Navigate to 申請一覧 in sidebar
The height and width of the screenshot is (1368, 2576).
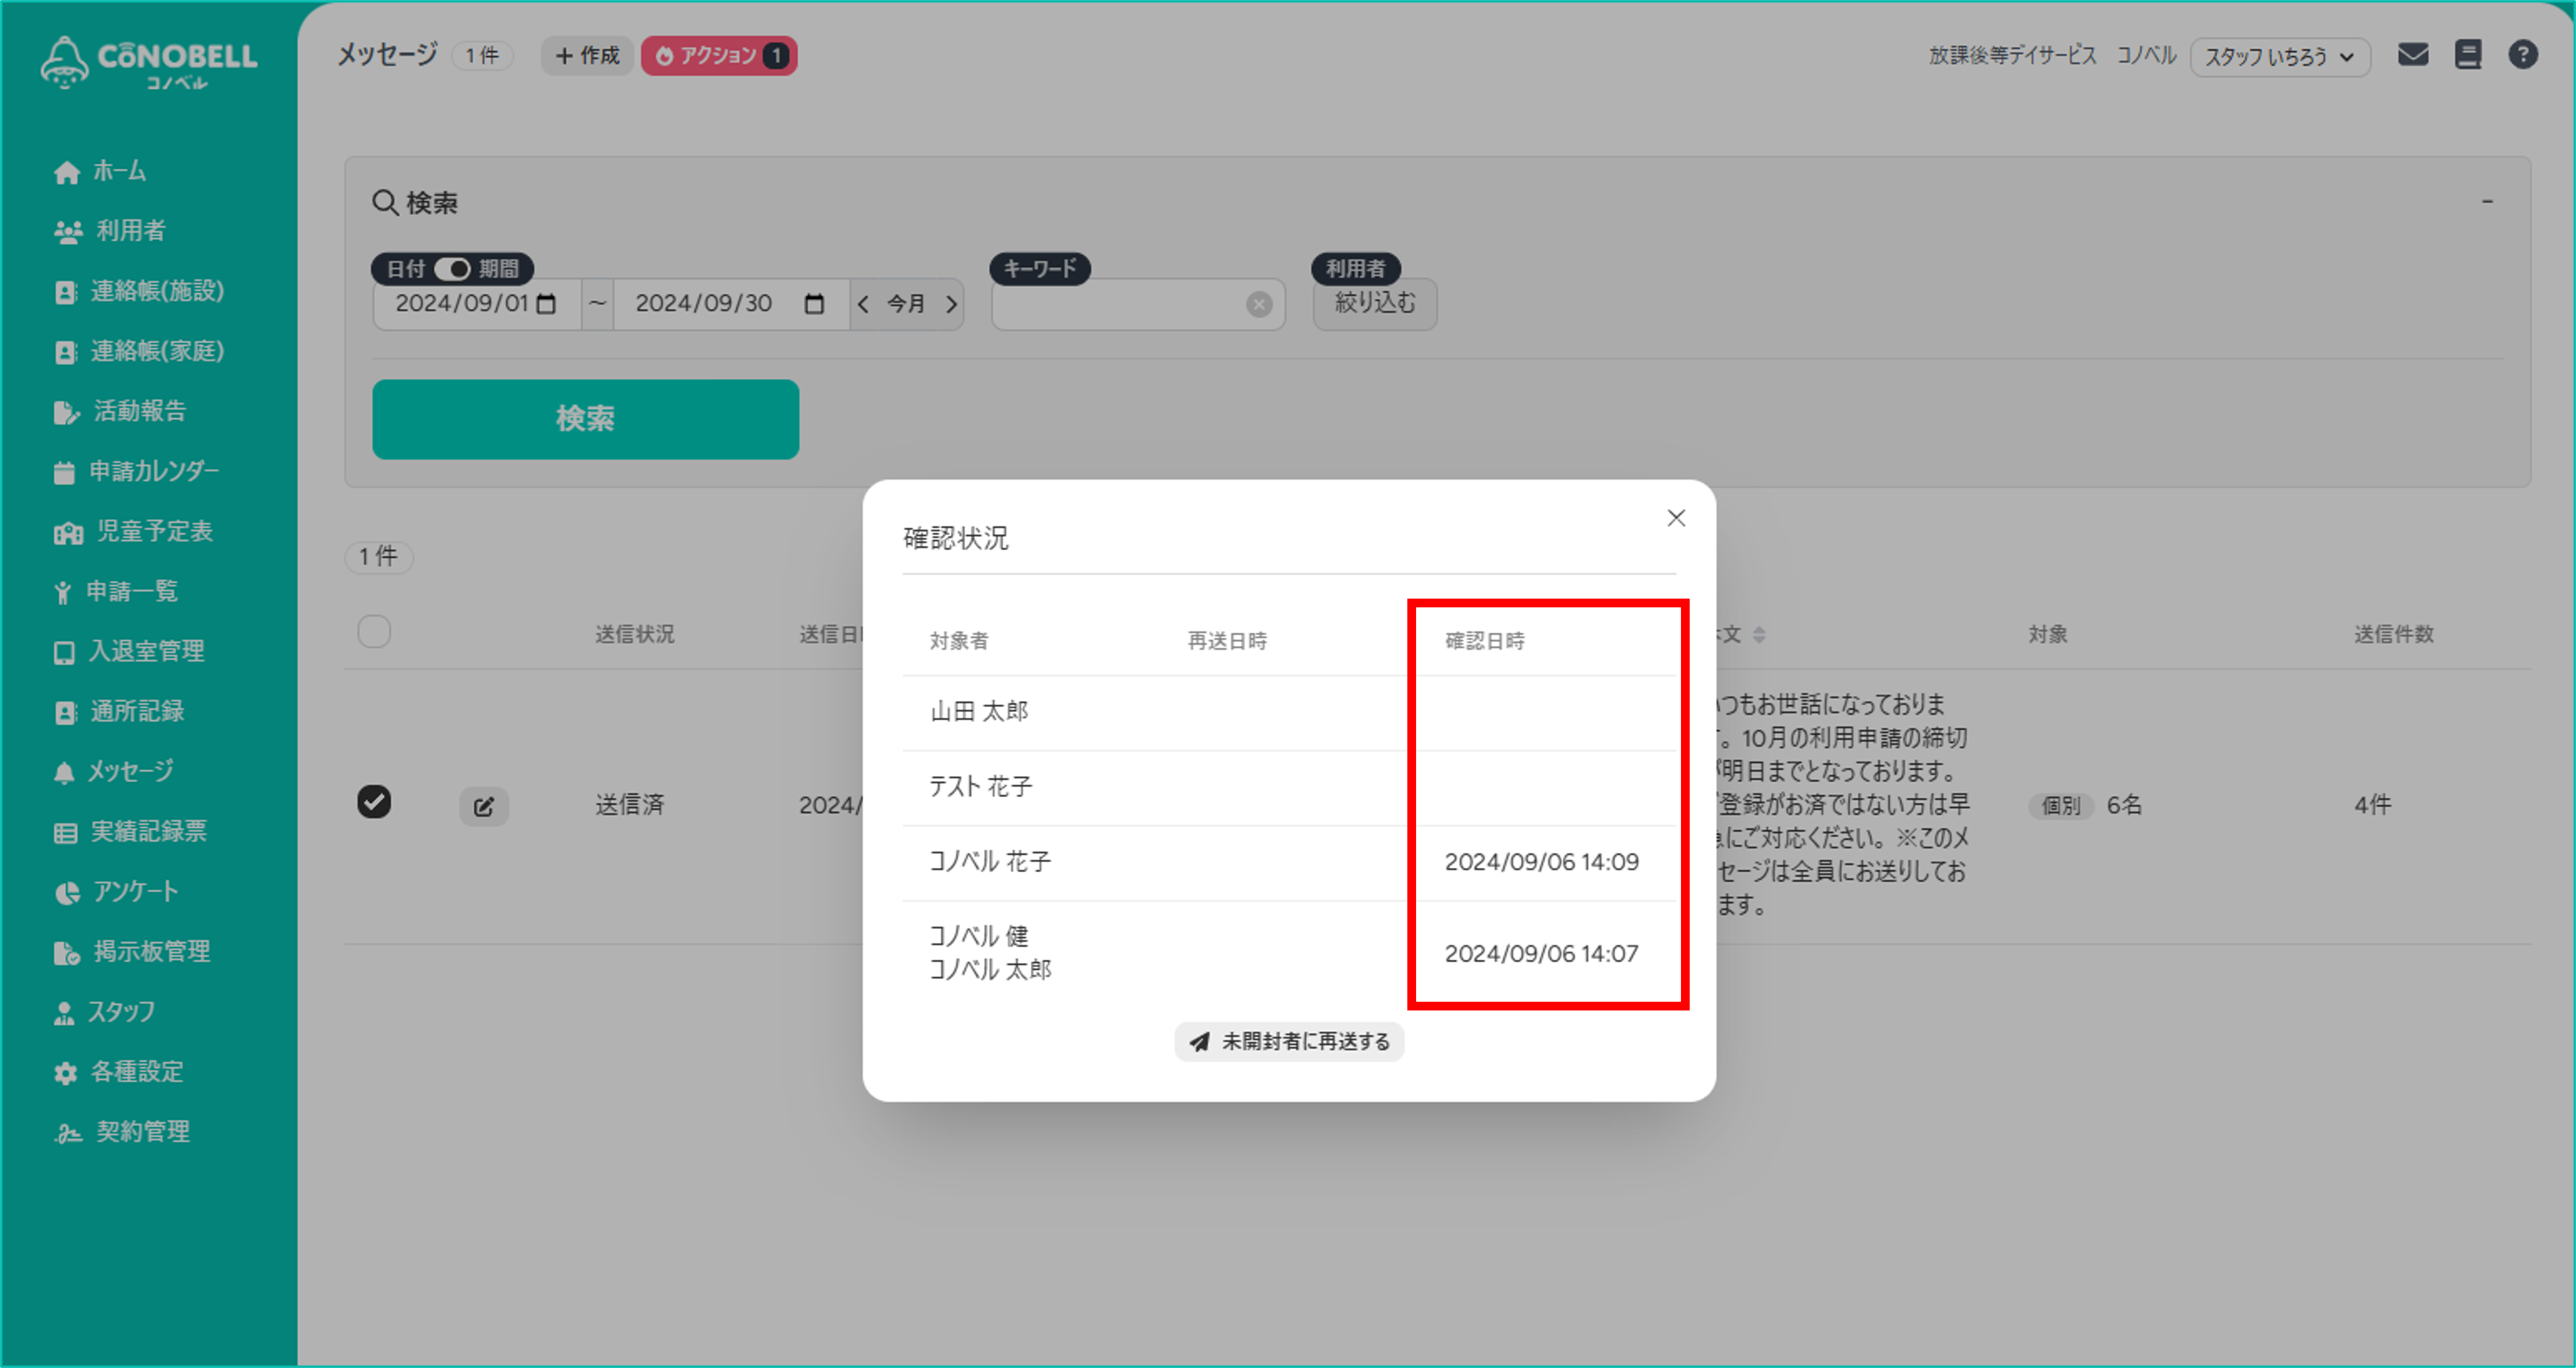pos(116,591)
